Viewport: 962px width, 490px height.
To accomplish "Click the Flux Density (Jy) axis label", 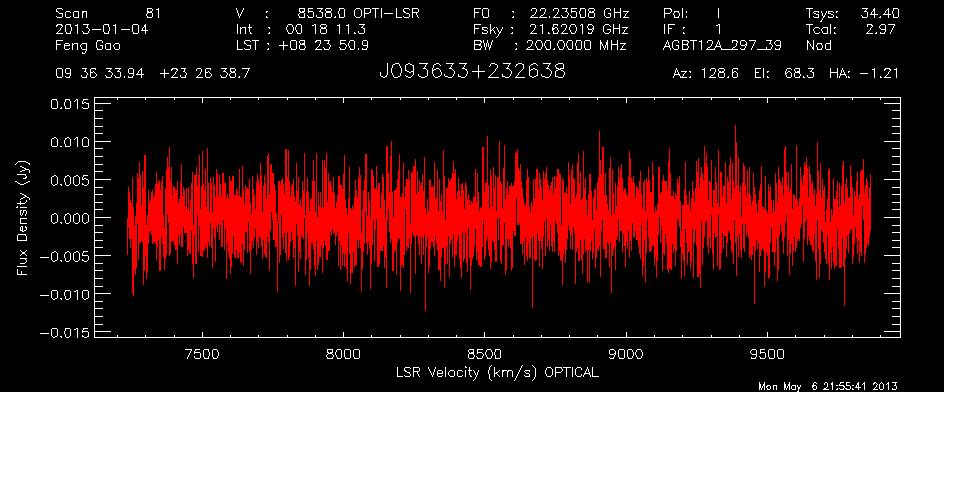I will point(23,218).
